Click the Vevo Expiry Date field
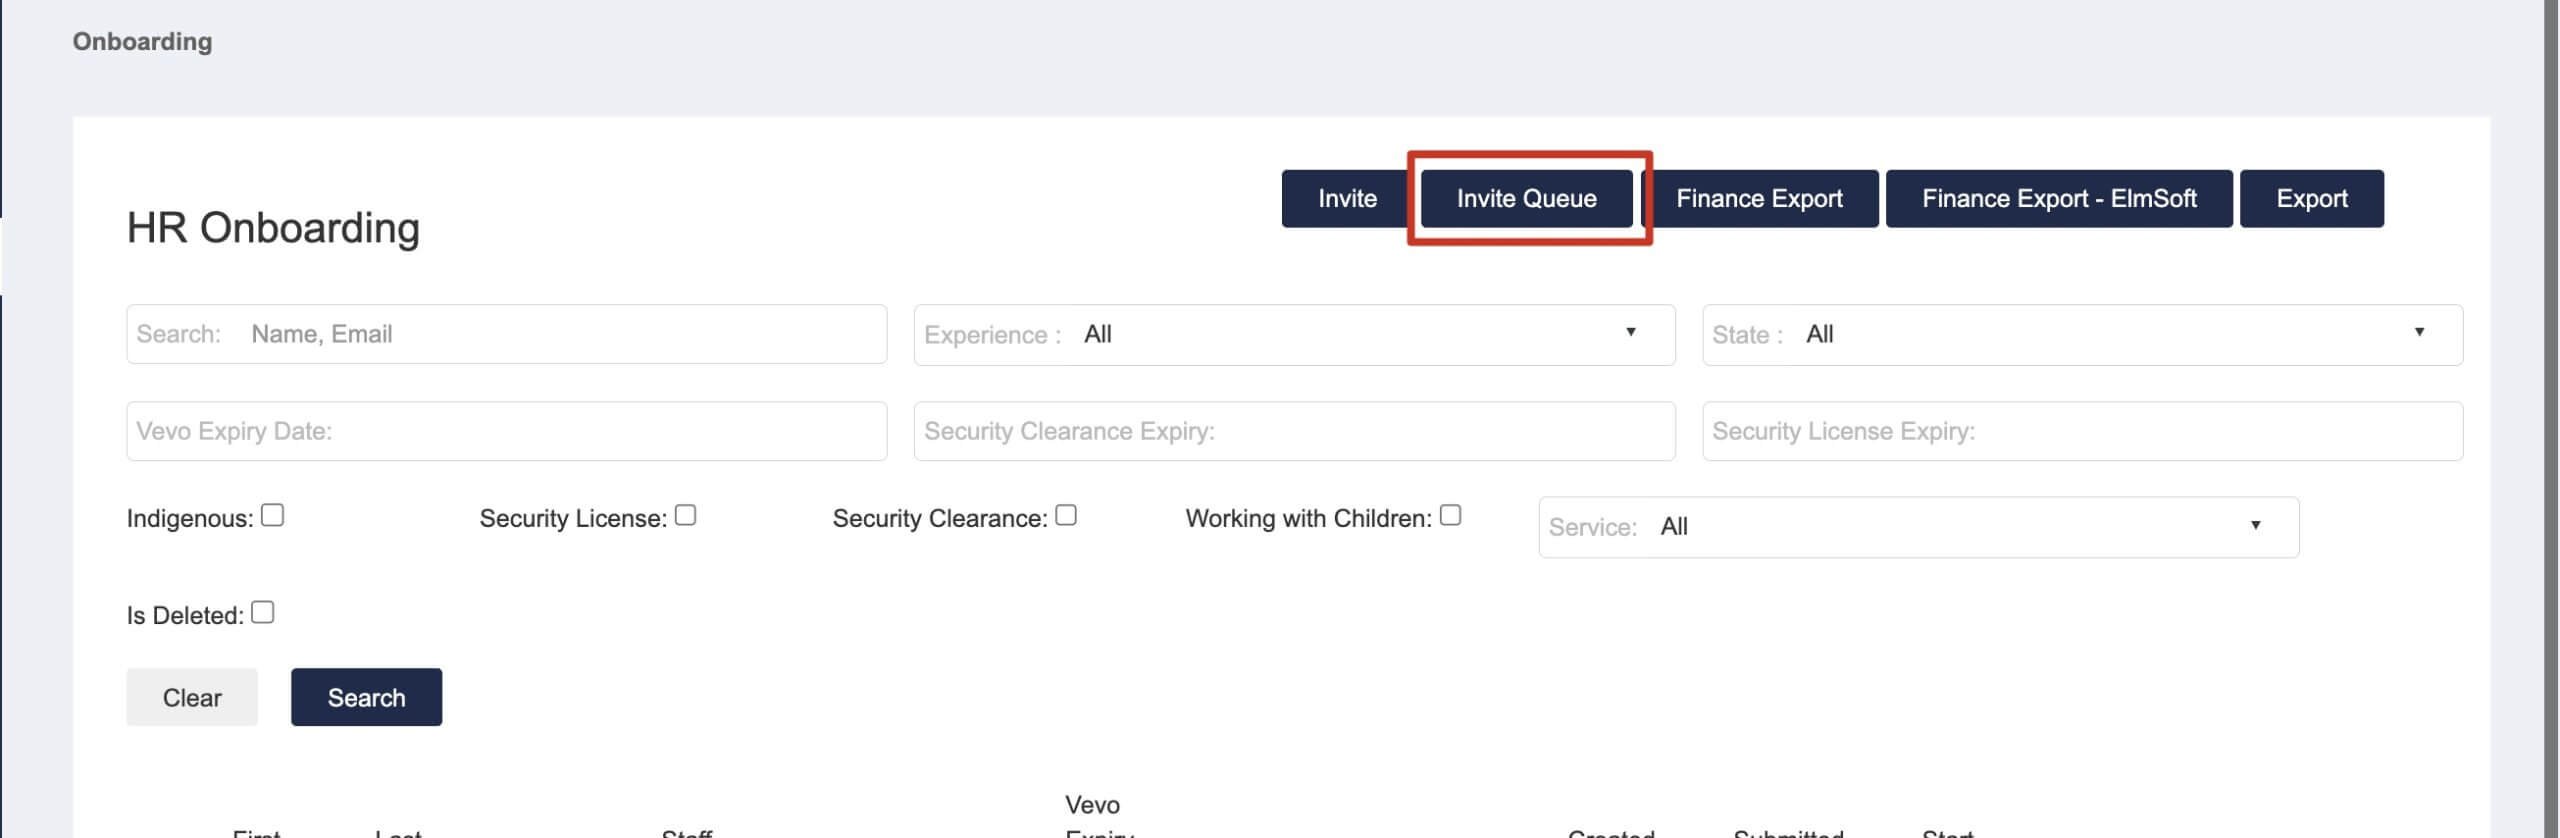Screen dimensions: 2560x838 pyautogui.click(x=506, y=431)
